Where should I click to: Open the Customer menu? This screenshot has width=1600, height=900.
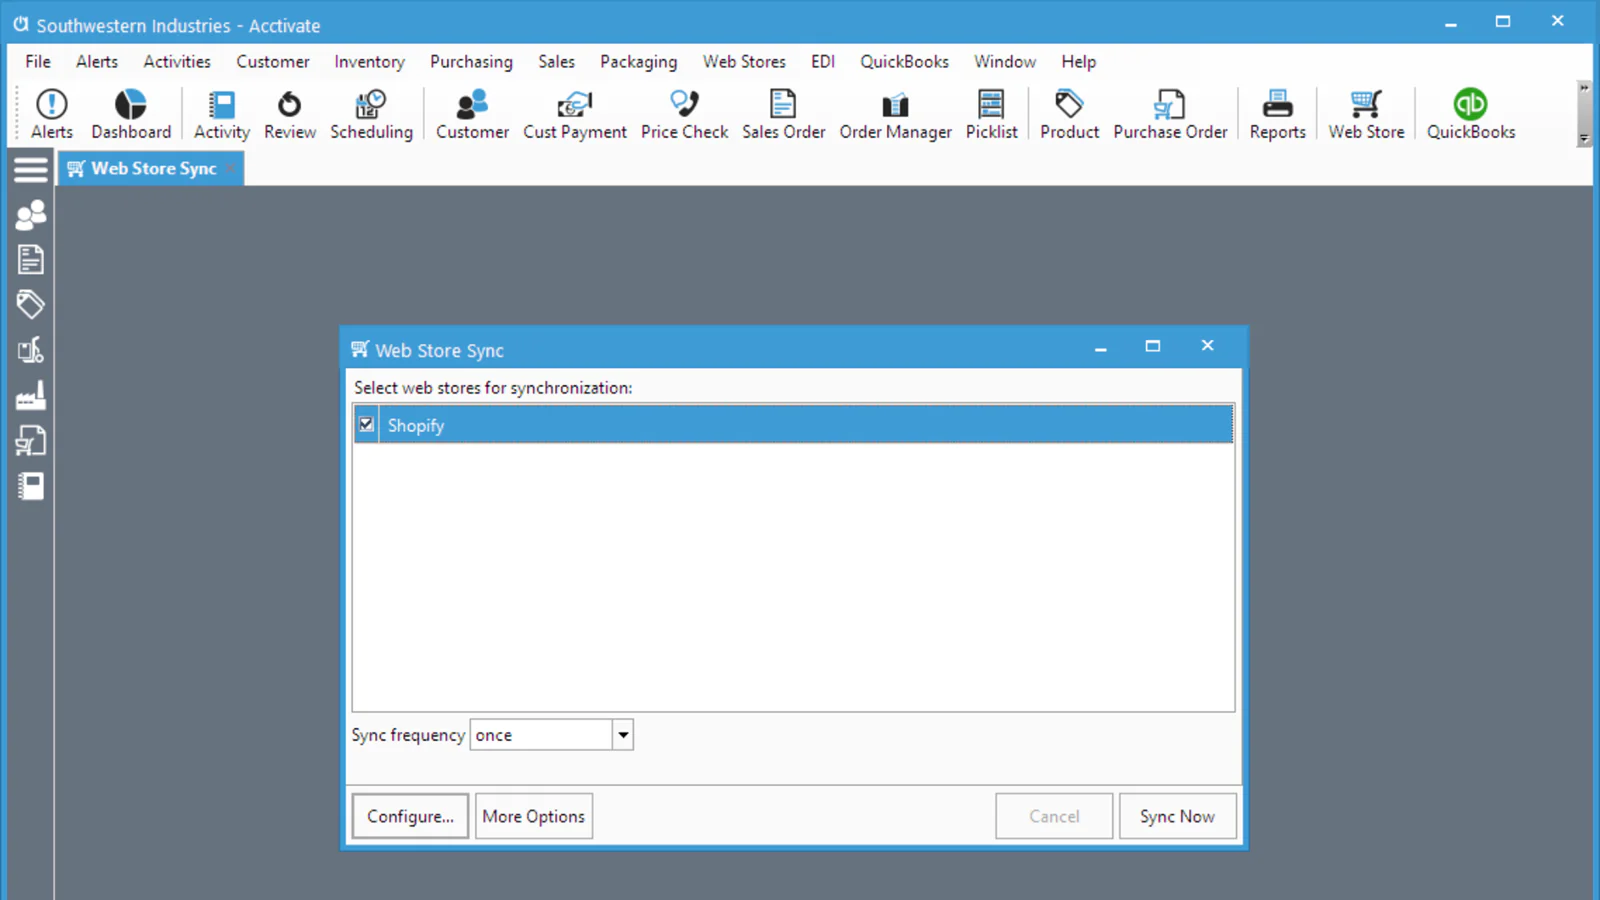click(273, 61)
